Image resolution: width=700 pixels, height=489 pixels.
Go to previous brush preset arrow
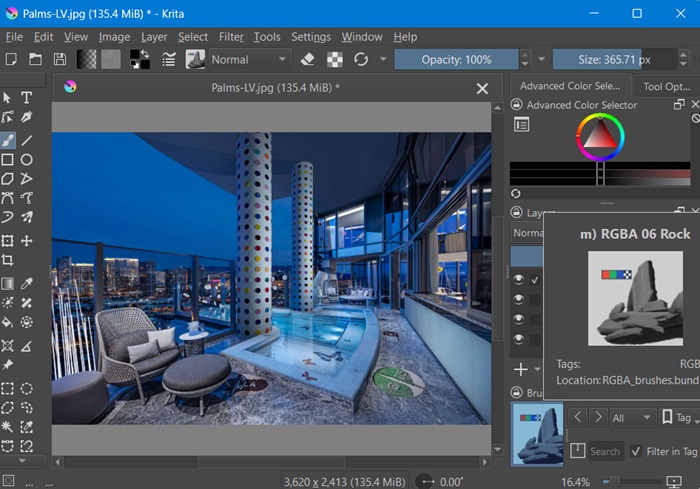[578, 418]
